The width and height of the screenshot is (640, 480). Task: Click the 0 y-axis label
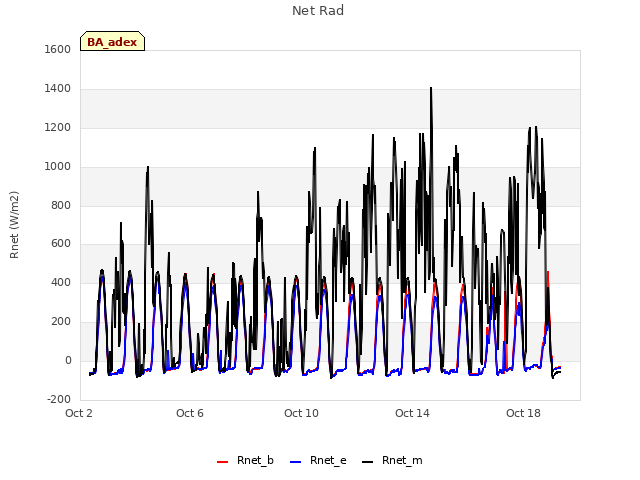click(x=68, y=360)
